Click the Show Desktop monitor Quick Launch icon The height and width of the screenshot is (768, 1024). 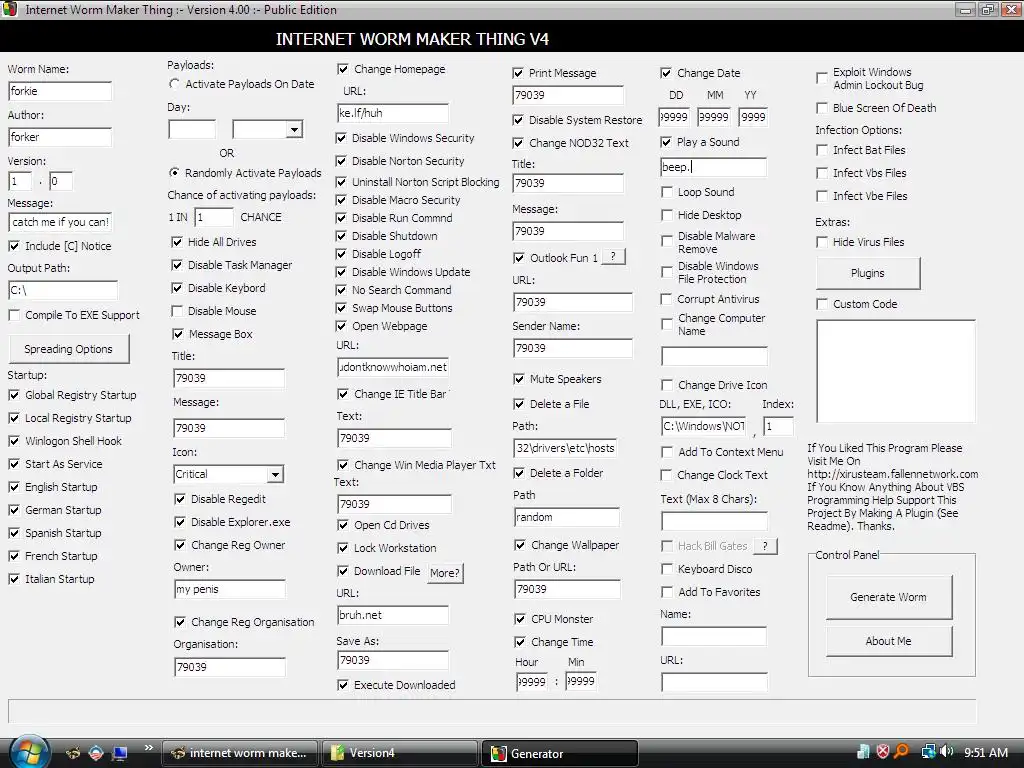pyautogui.click(x=119, y=753)
